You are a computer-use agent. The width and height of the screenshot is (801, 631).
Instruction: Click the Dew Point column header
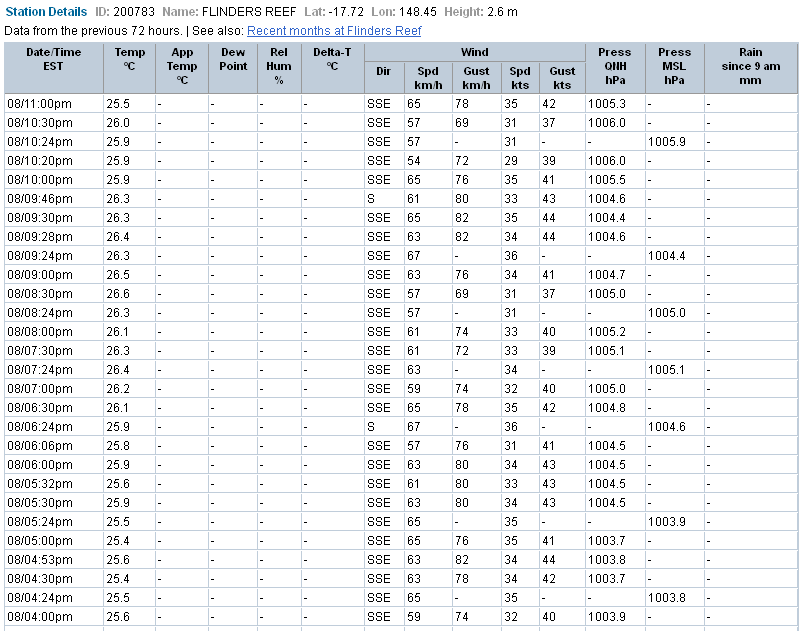click(232, 67)
